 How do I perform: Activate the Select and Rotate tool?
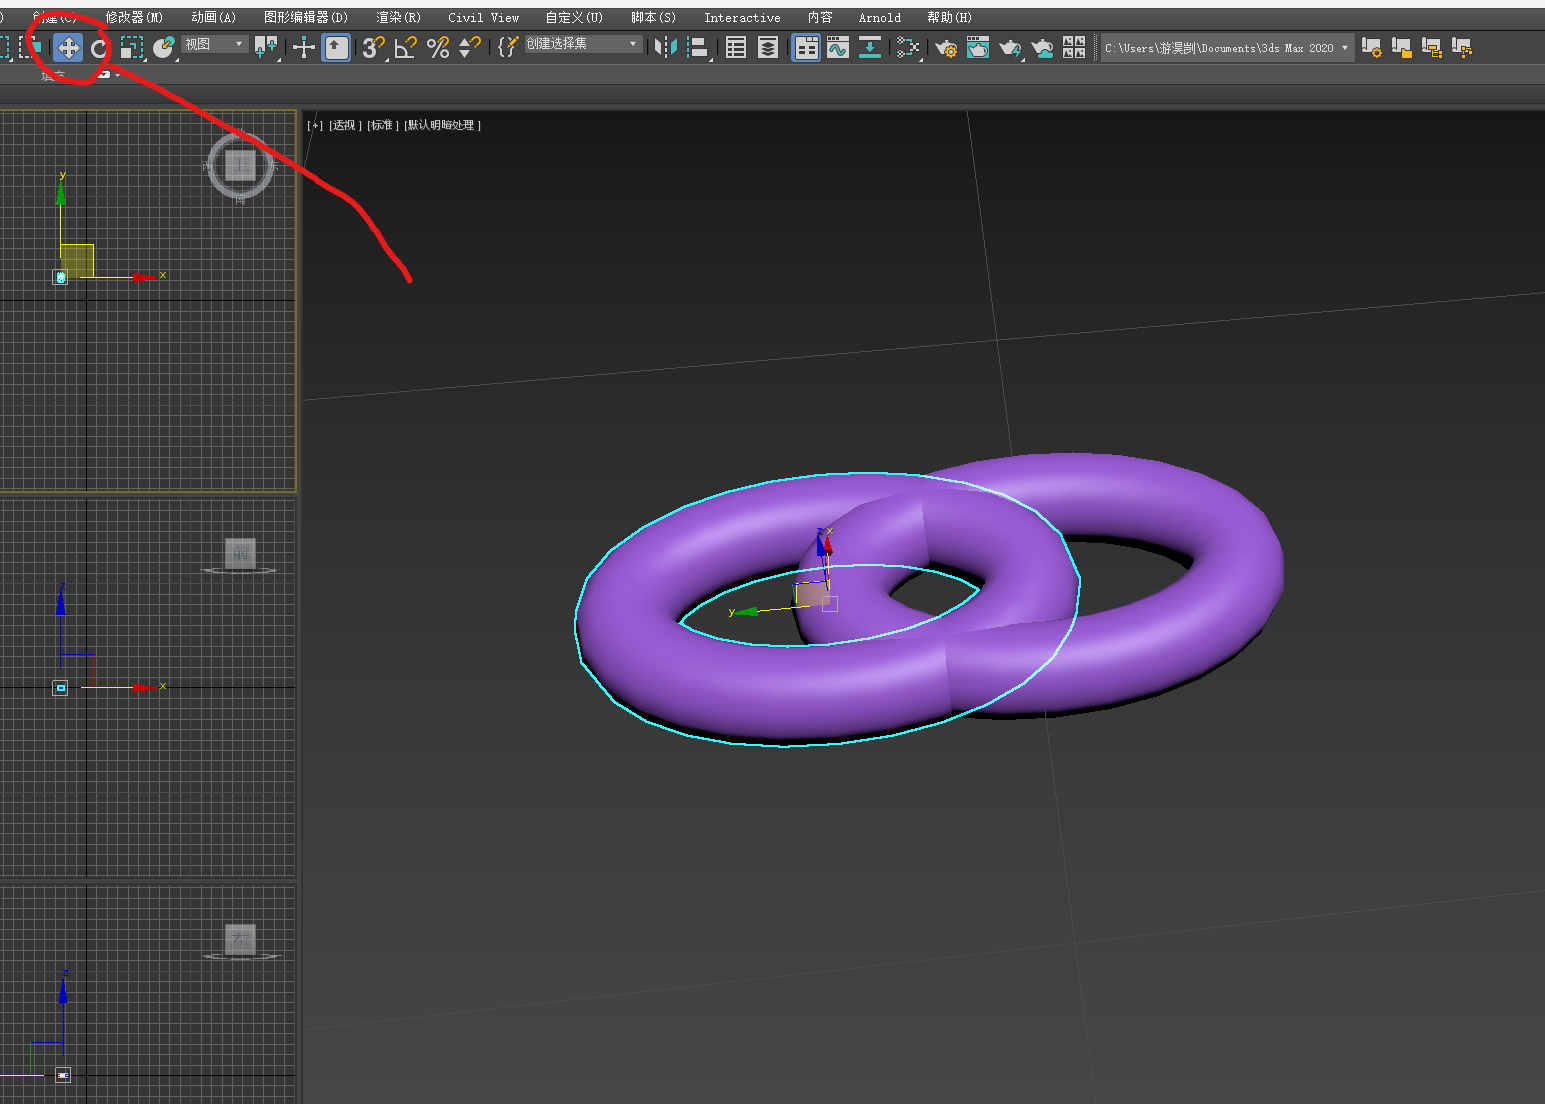[98, 47]
